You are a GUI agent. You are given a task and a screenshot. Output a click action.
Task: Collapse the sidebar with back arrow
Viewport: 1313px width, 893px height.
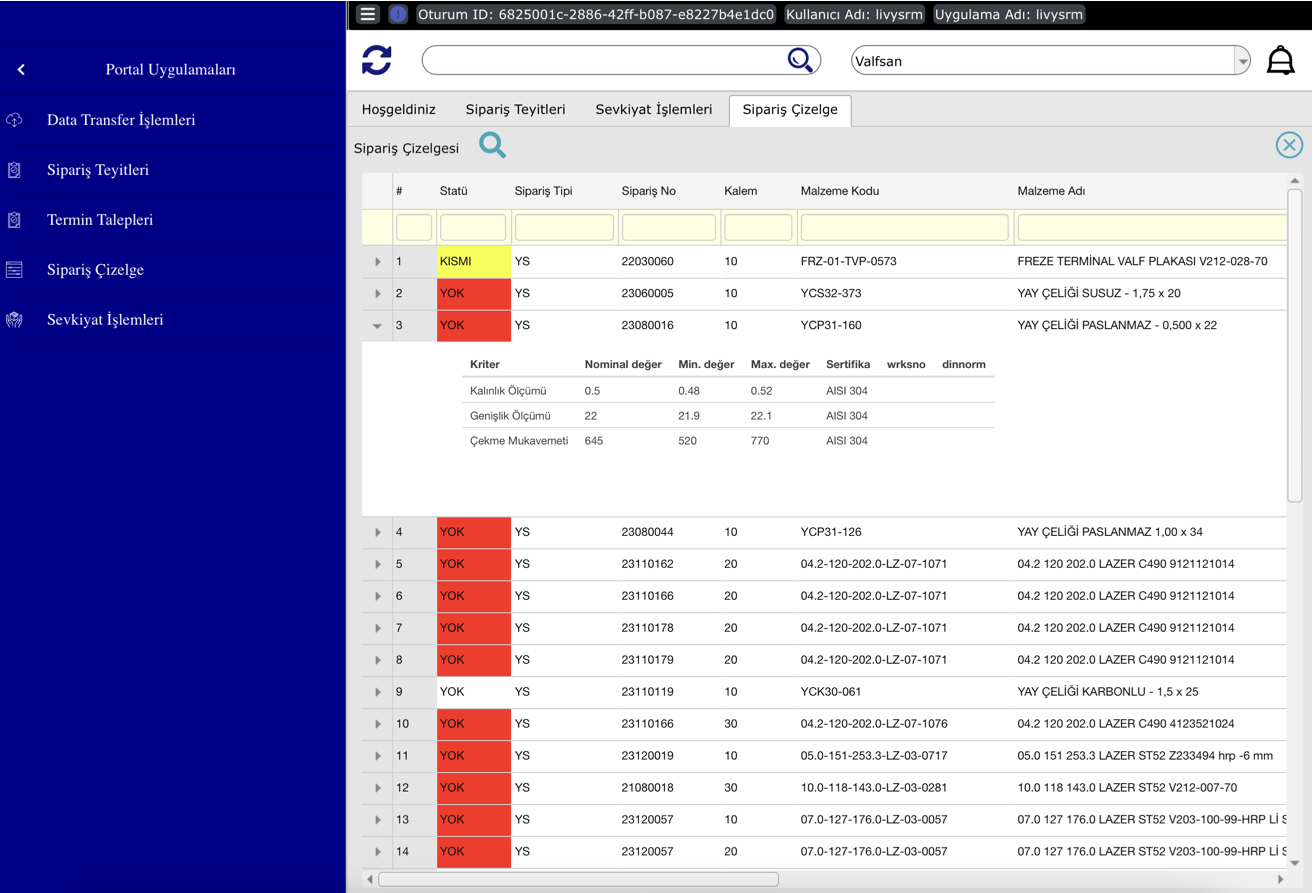[21, 70]
